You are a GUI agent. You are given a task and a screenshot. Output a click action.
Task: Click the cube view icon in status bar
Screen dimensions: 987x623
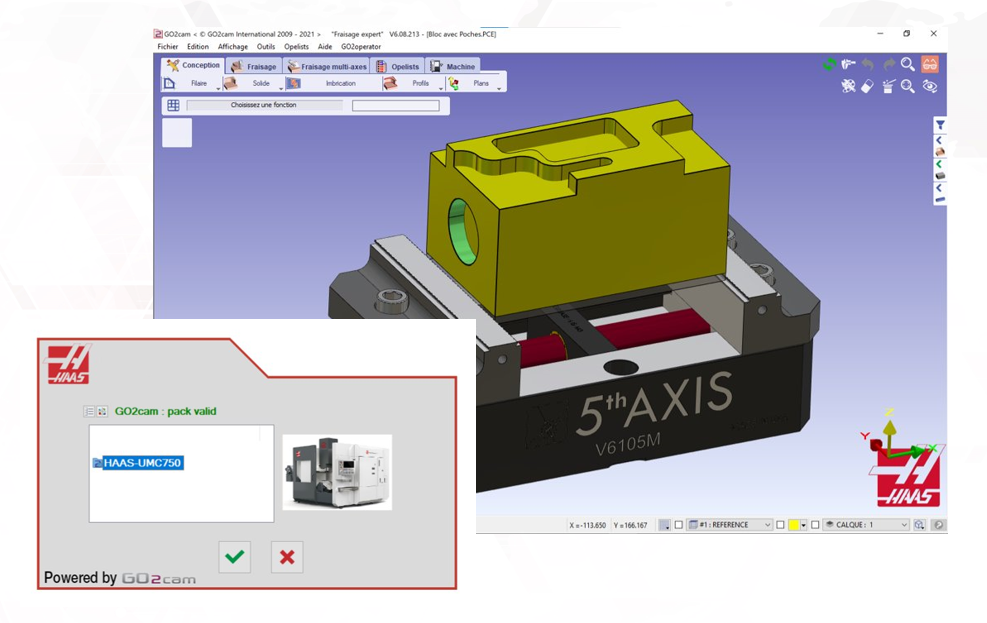coord(920,525)
